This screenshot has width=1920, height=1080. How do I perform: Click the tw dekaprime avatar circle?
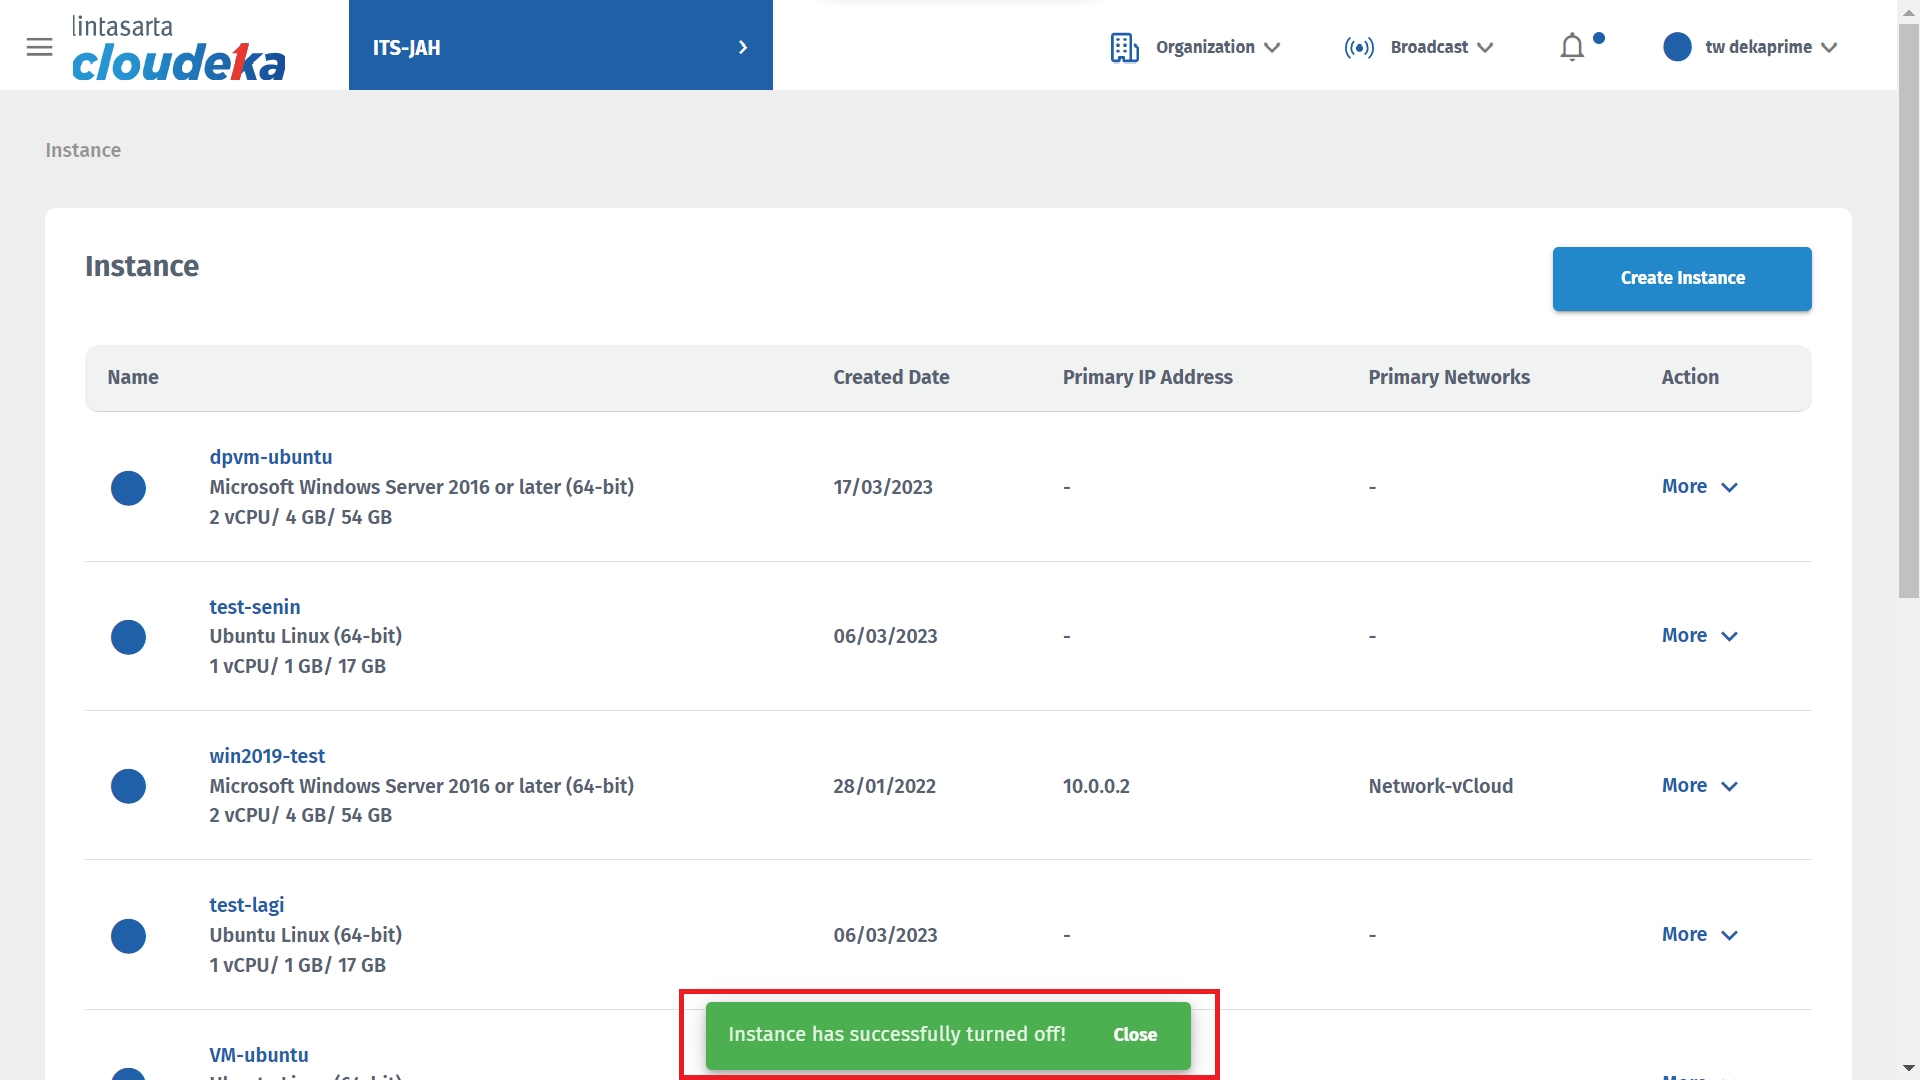point(1677,47)
